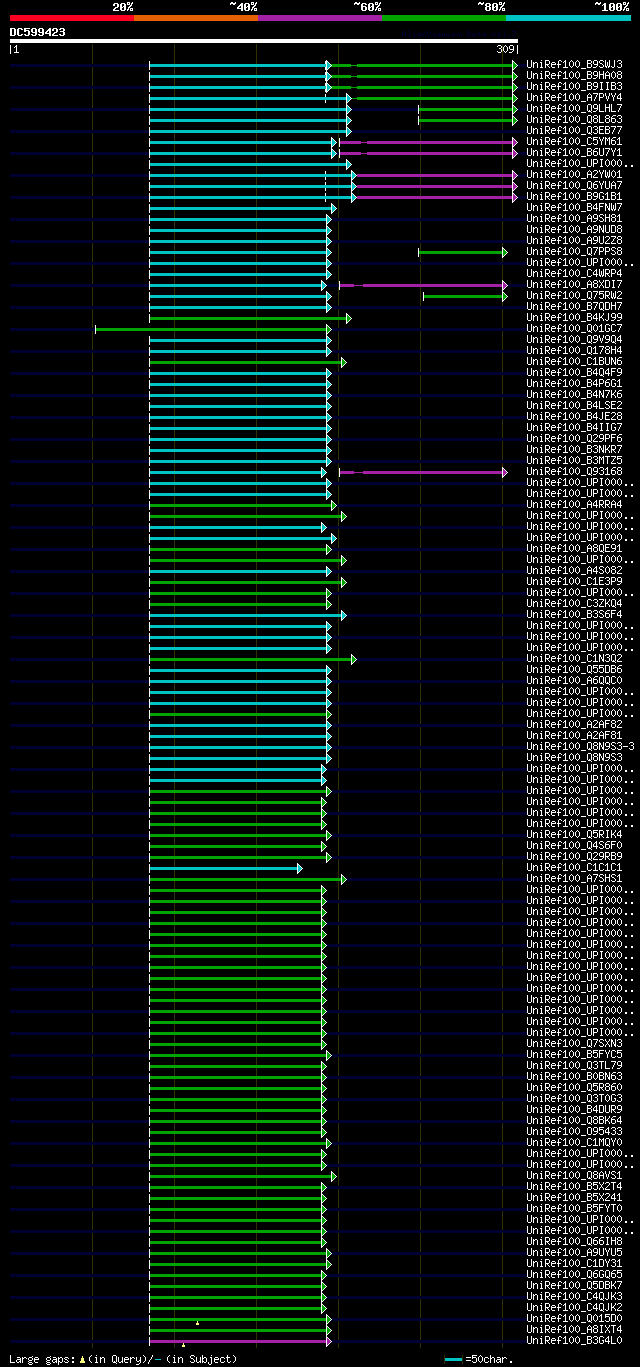Select UniRef100_A9NUD8 label
Viewport: 640px width, 1367px height.
point(574,229)
